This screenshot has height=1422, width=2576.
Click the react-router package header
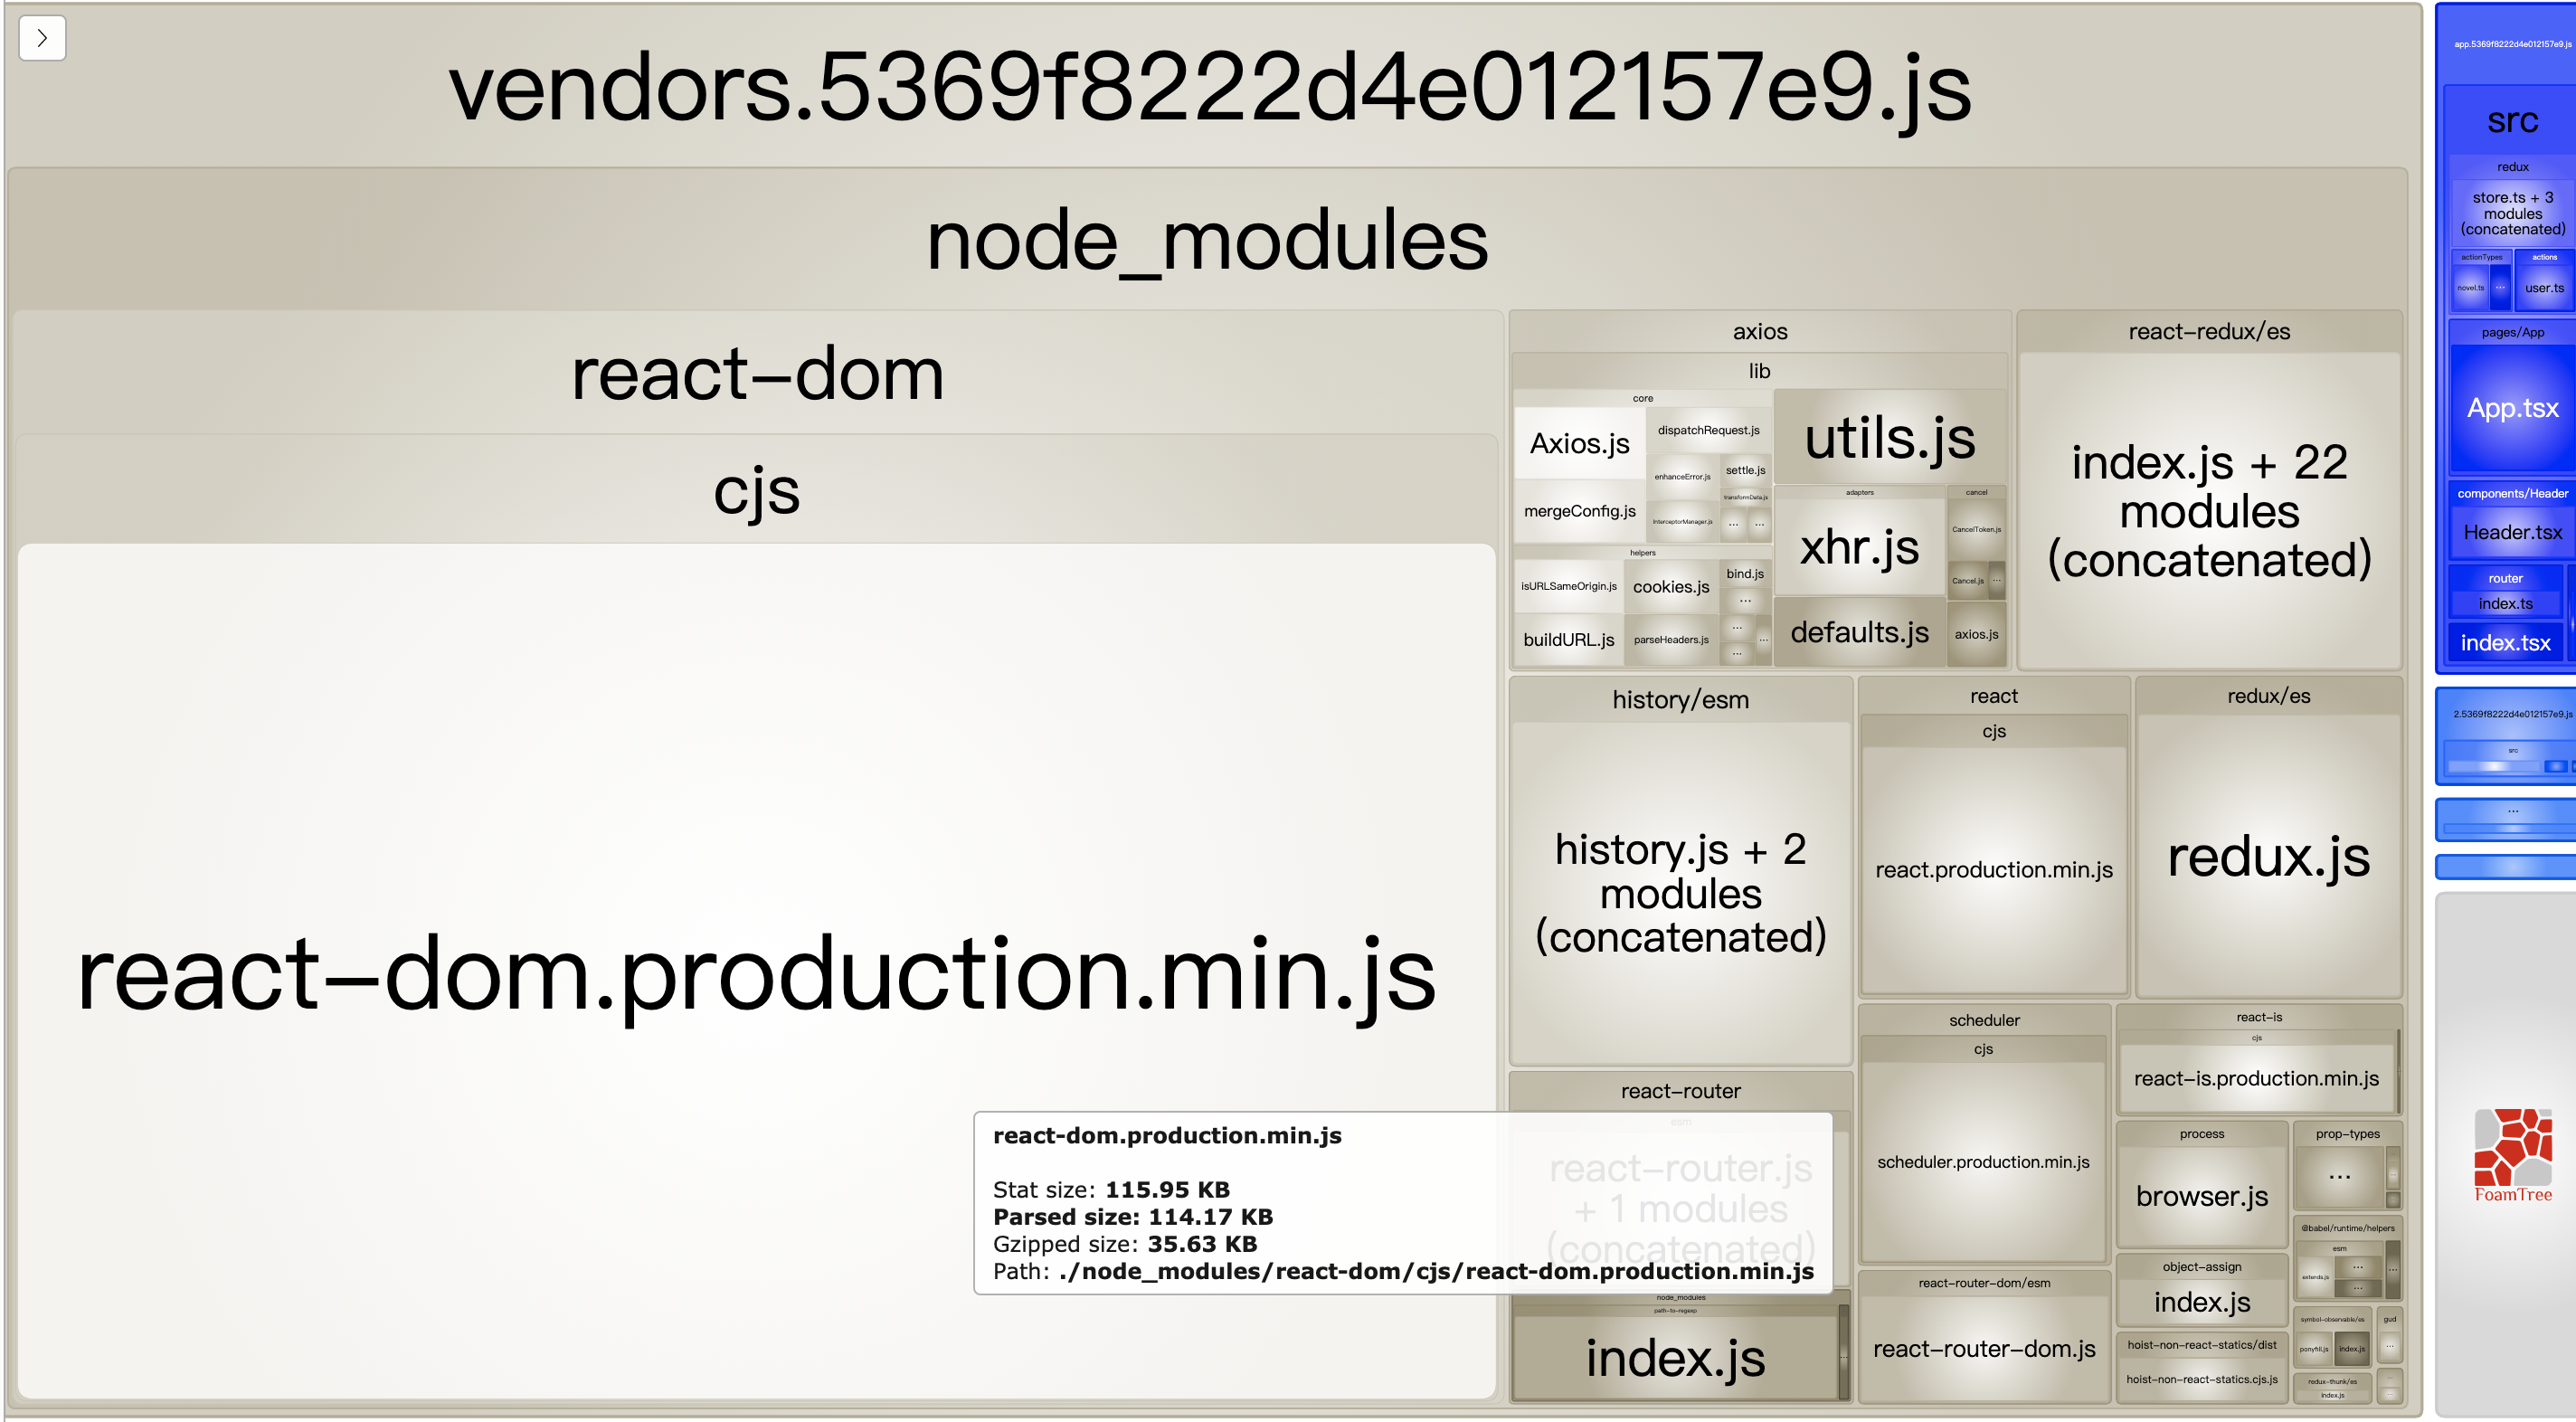tap(1680, 1092)
